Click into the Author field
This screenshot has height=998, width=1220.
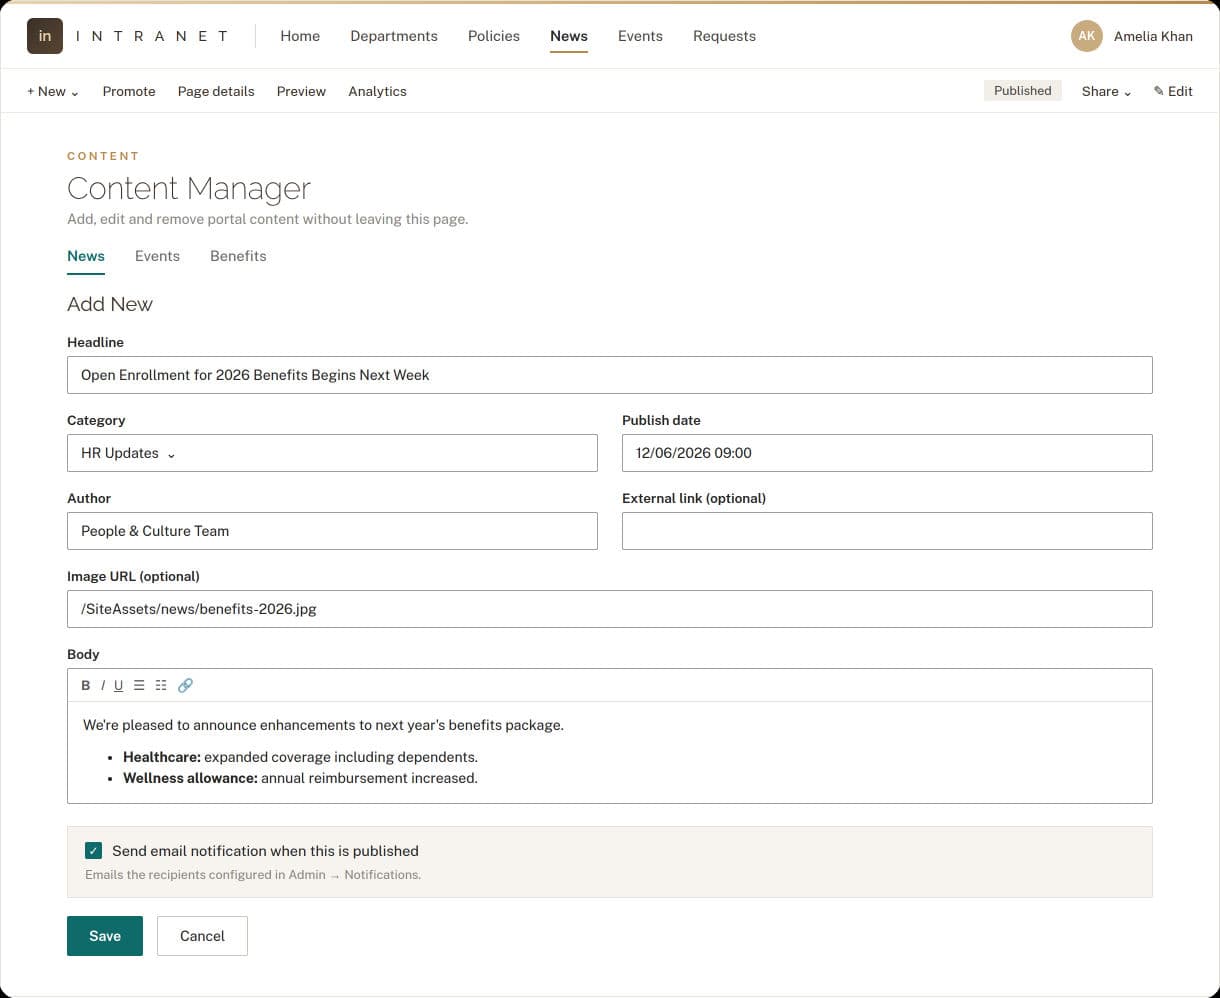[x=332, y=531]
